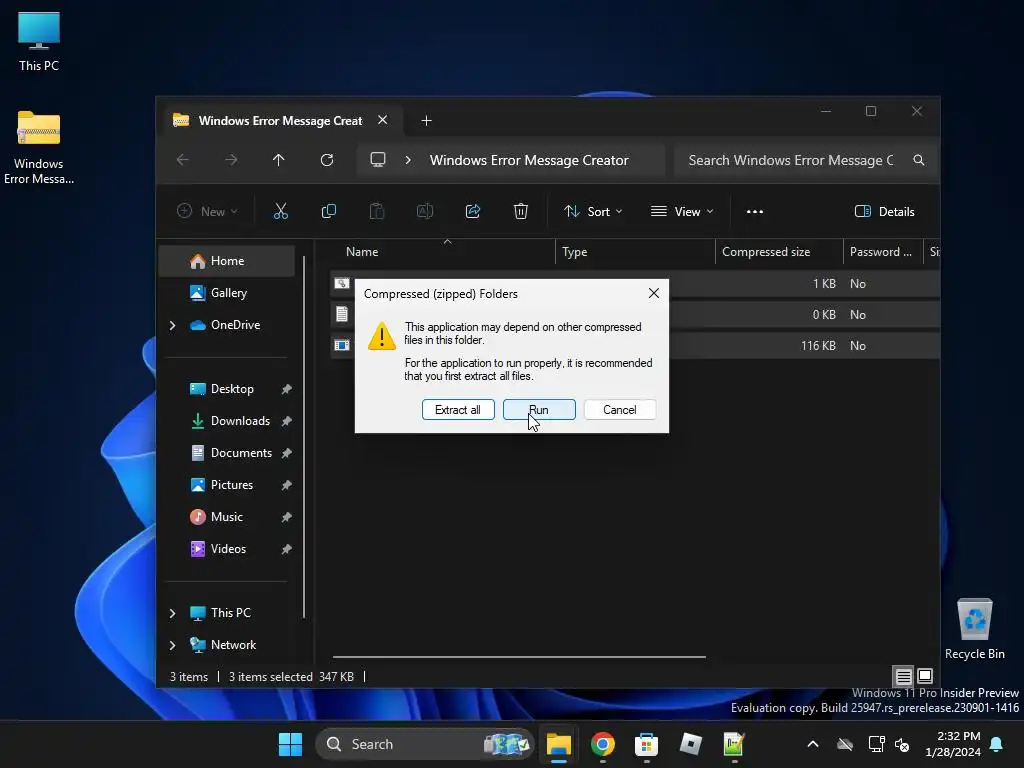Click the 1 KB file size cell
Screen dimensions: 1024x768
coord(824,283)
